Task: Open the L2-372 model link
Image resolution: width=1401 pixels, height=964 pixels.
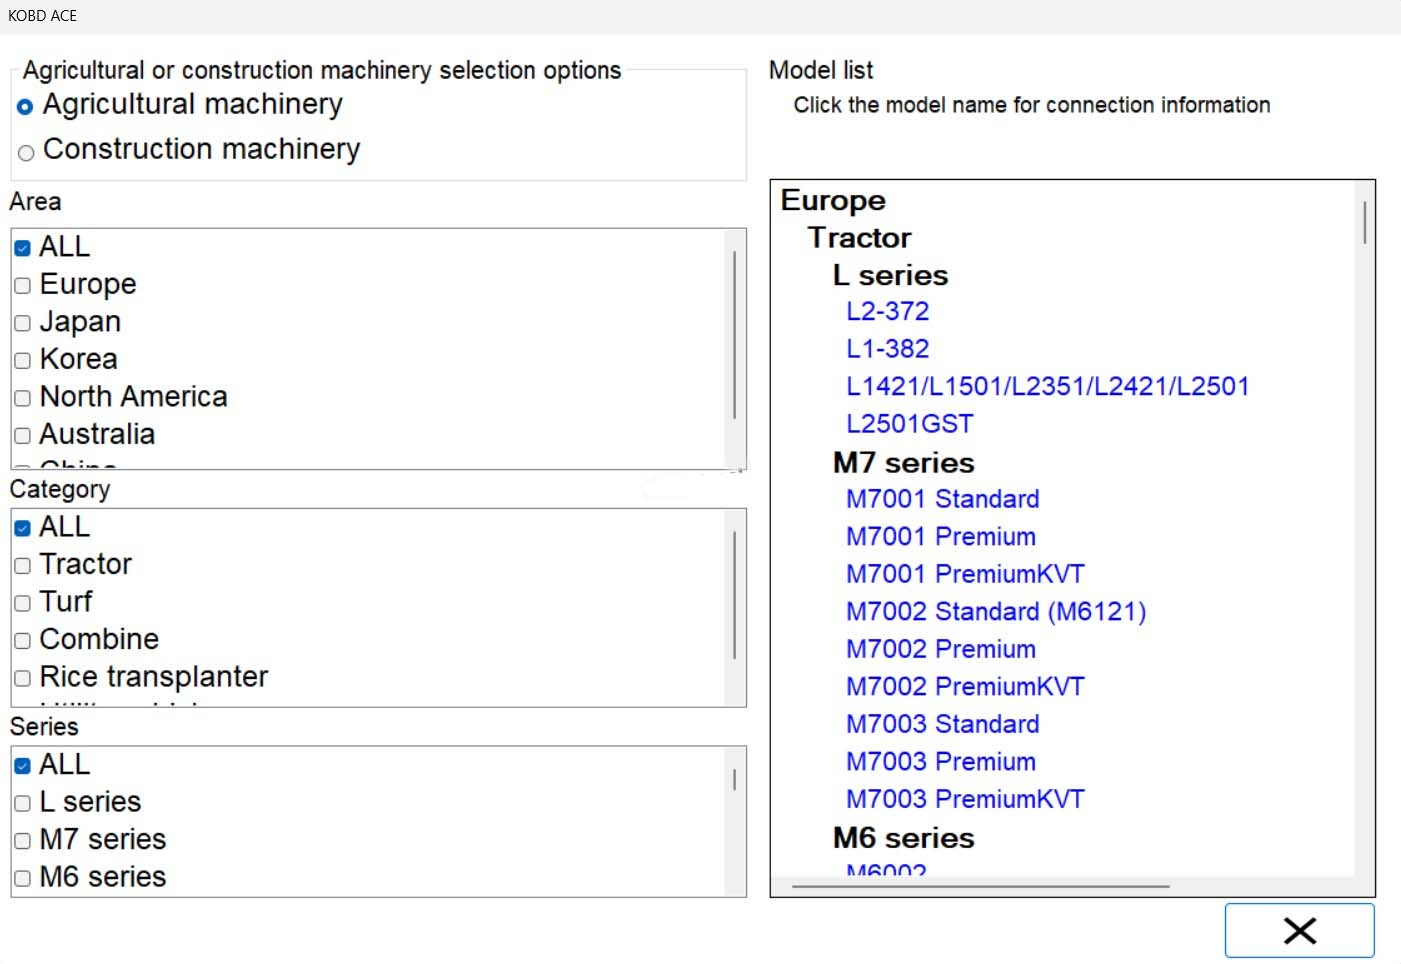Action: [887, 311]
